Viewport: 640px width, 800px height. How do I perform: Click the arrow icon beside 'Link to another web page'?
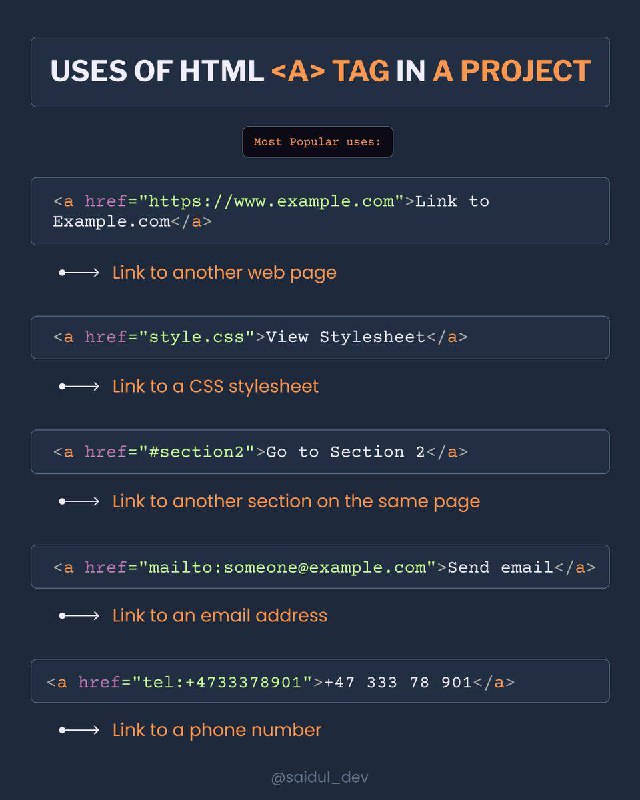79,273
